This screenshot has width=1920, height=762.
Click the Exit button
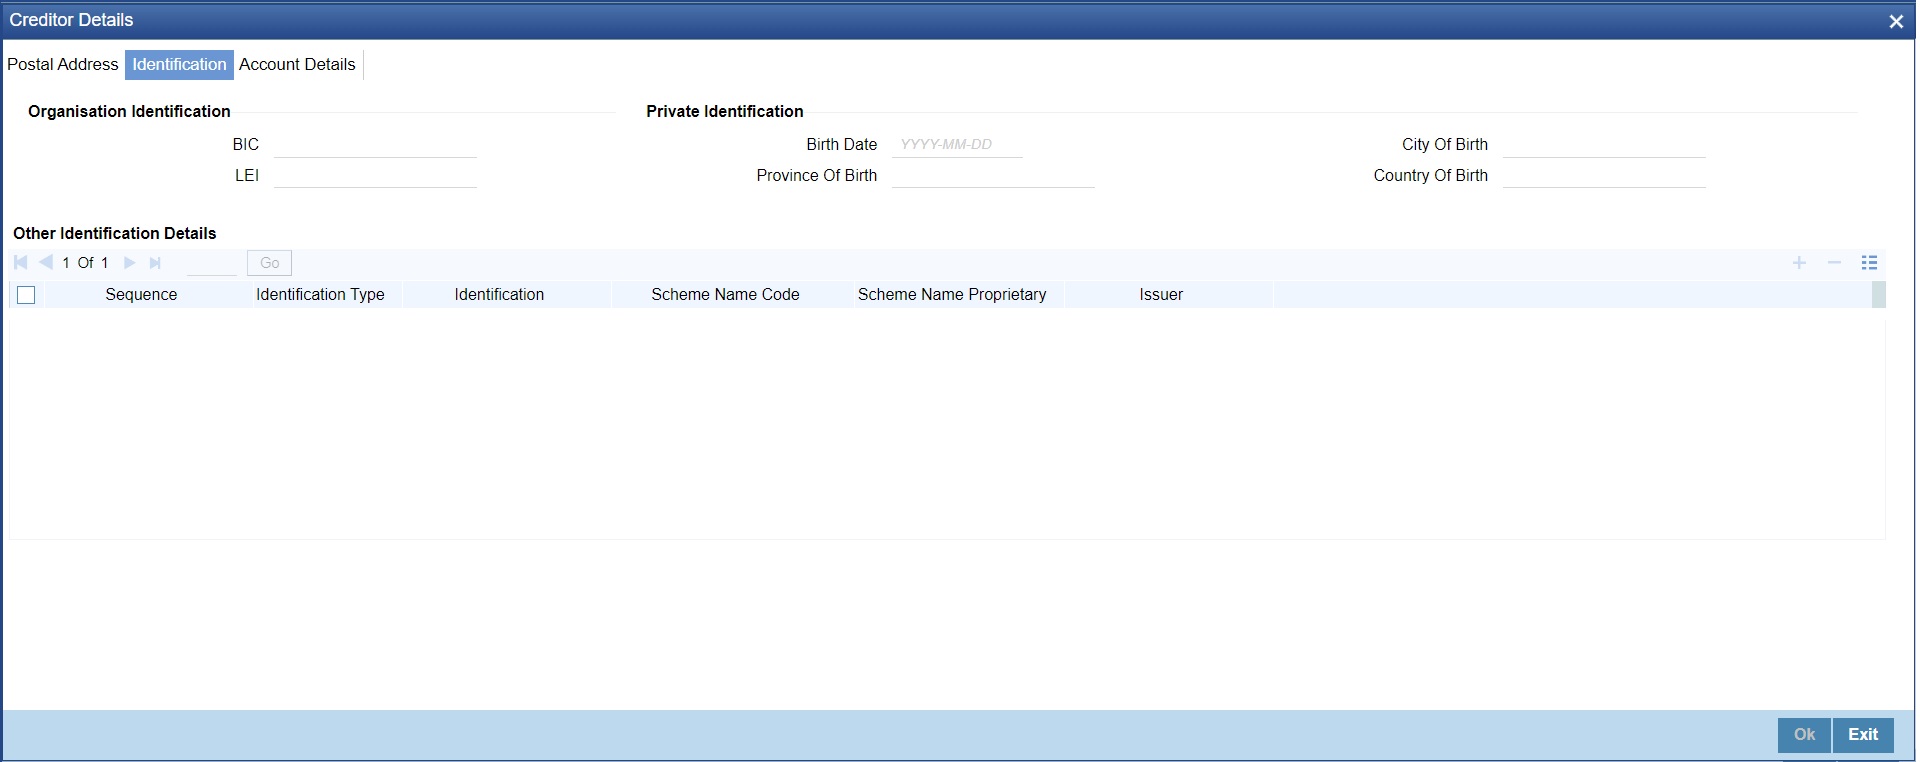tap(1863, 735)
